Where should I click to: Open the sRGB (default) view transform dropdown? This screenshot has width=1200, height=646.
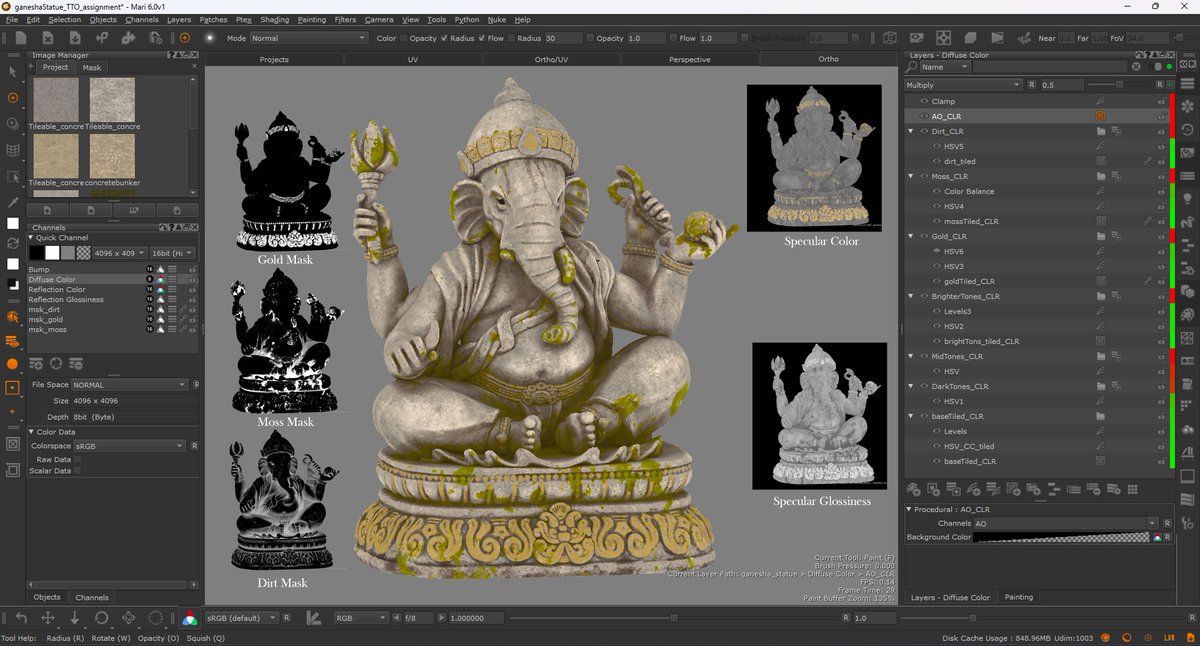pyautogui.click(x=241, y=618)
